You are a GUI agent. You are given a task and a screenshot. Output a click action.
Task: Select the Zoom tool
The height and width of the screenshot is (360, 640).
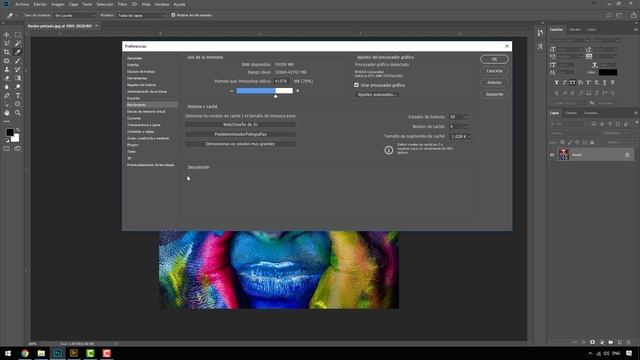coord(18,113)
